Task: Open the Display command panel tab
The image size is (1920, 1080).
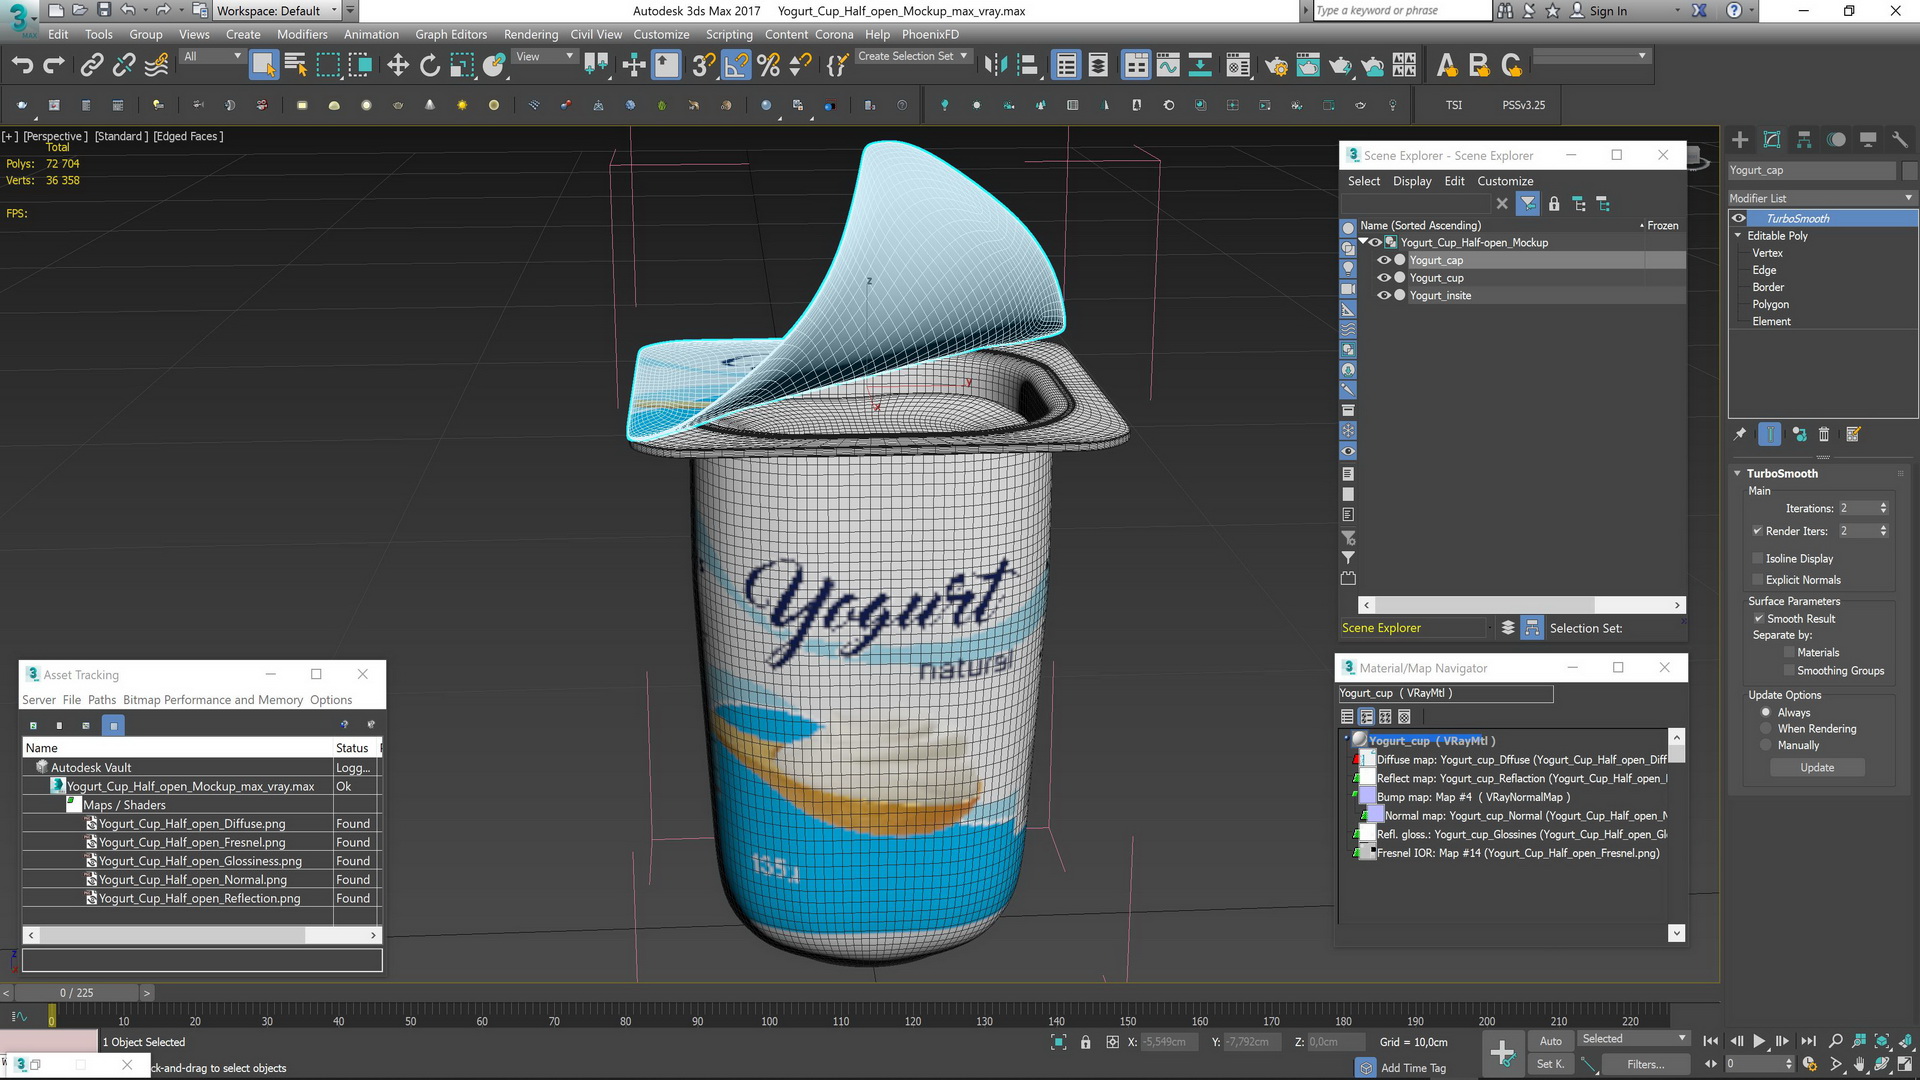Action: point(1868,140)
